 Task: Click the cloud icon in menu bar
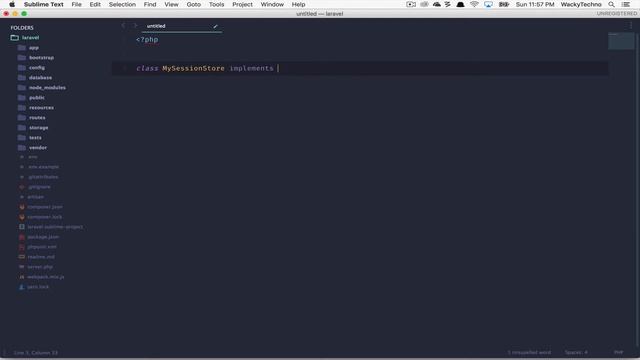(437, 4)
